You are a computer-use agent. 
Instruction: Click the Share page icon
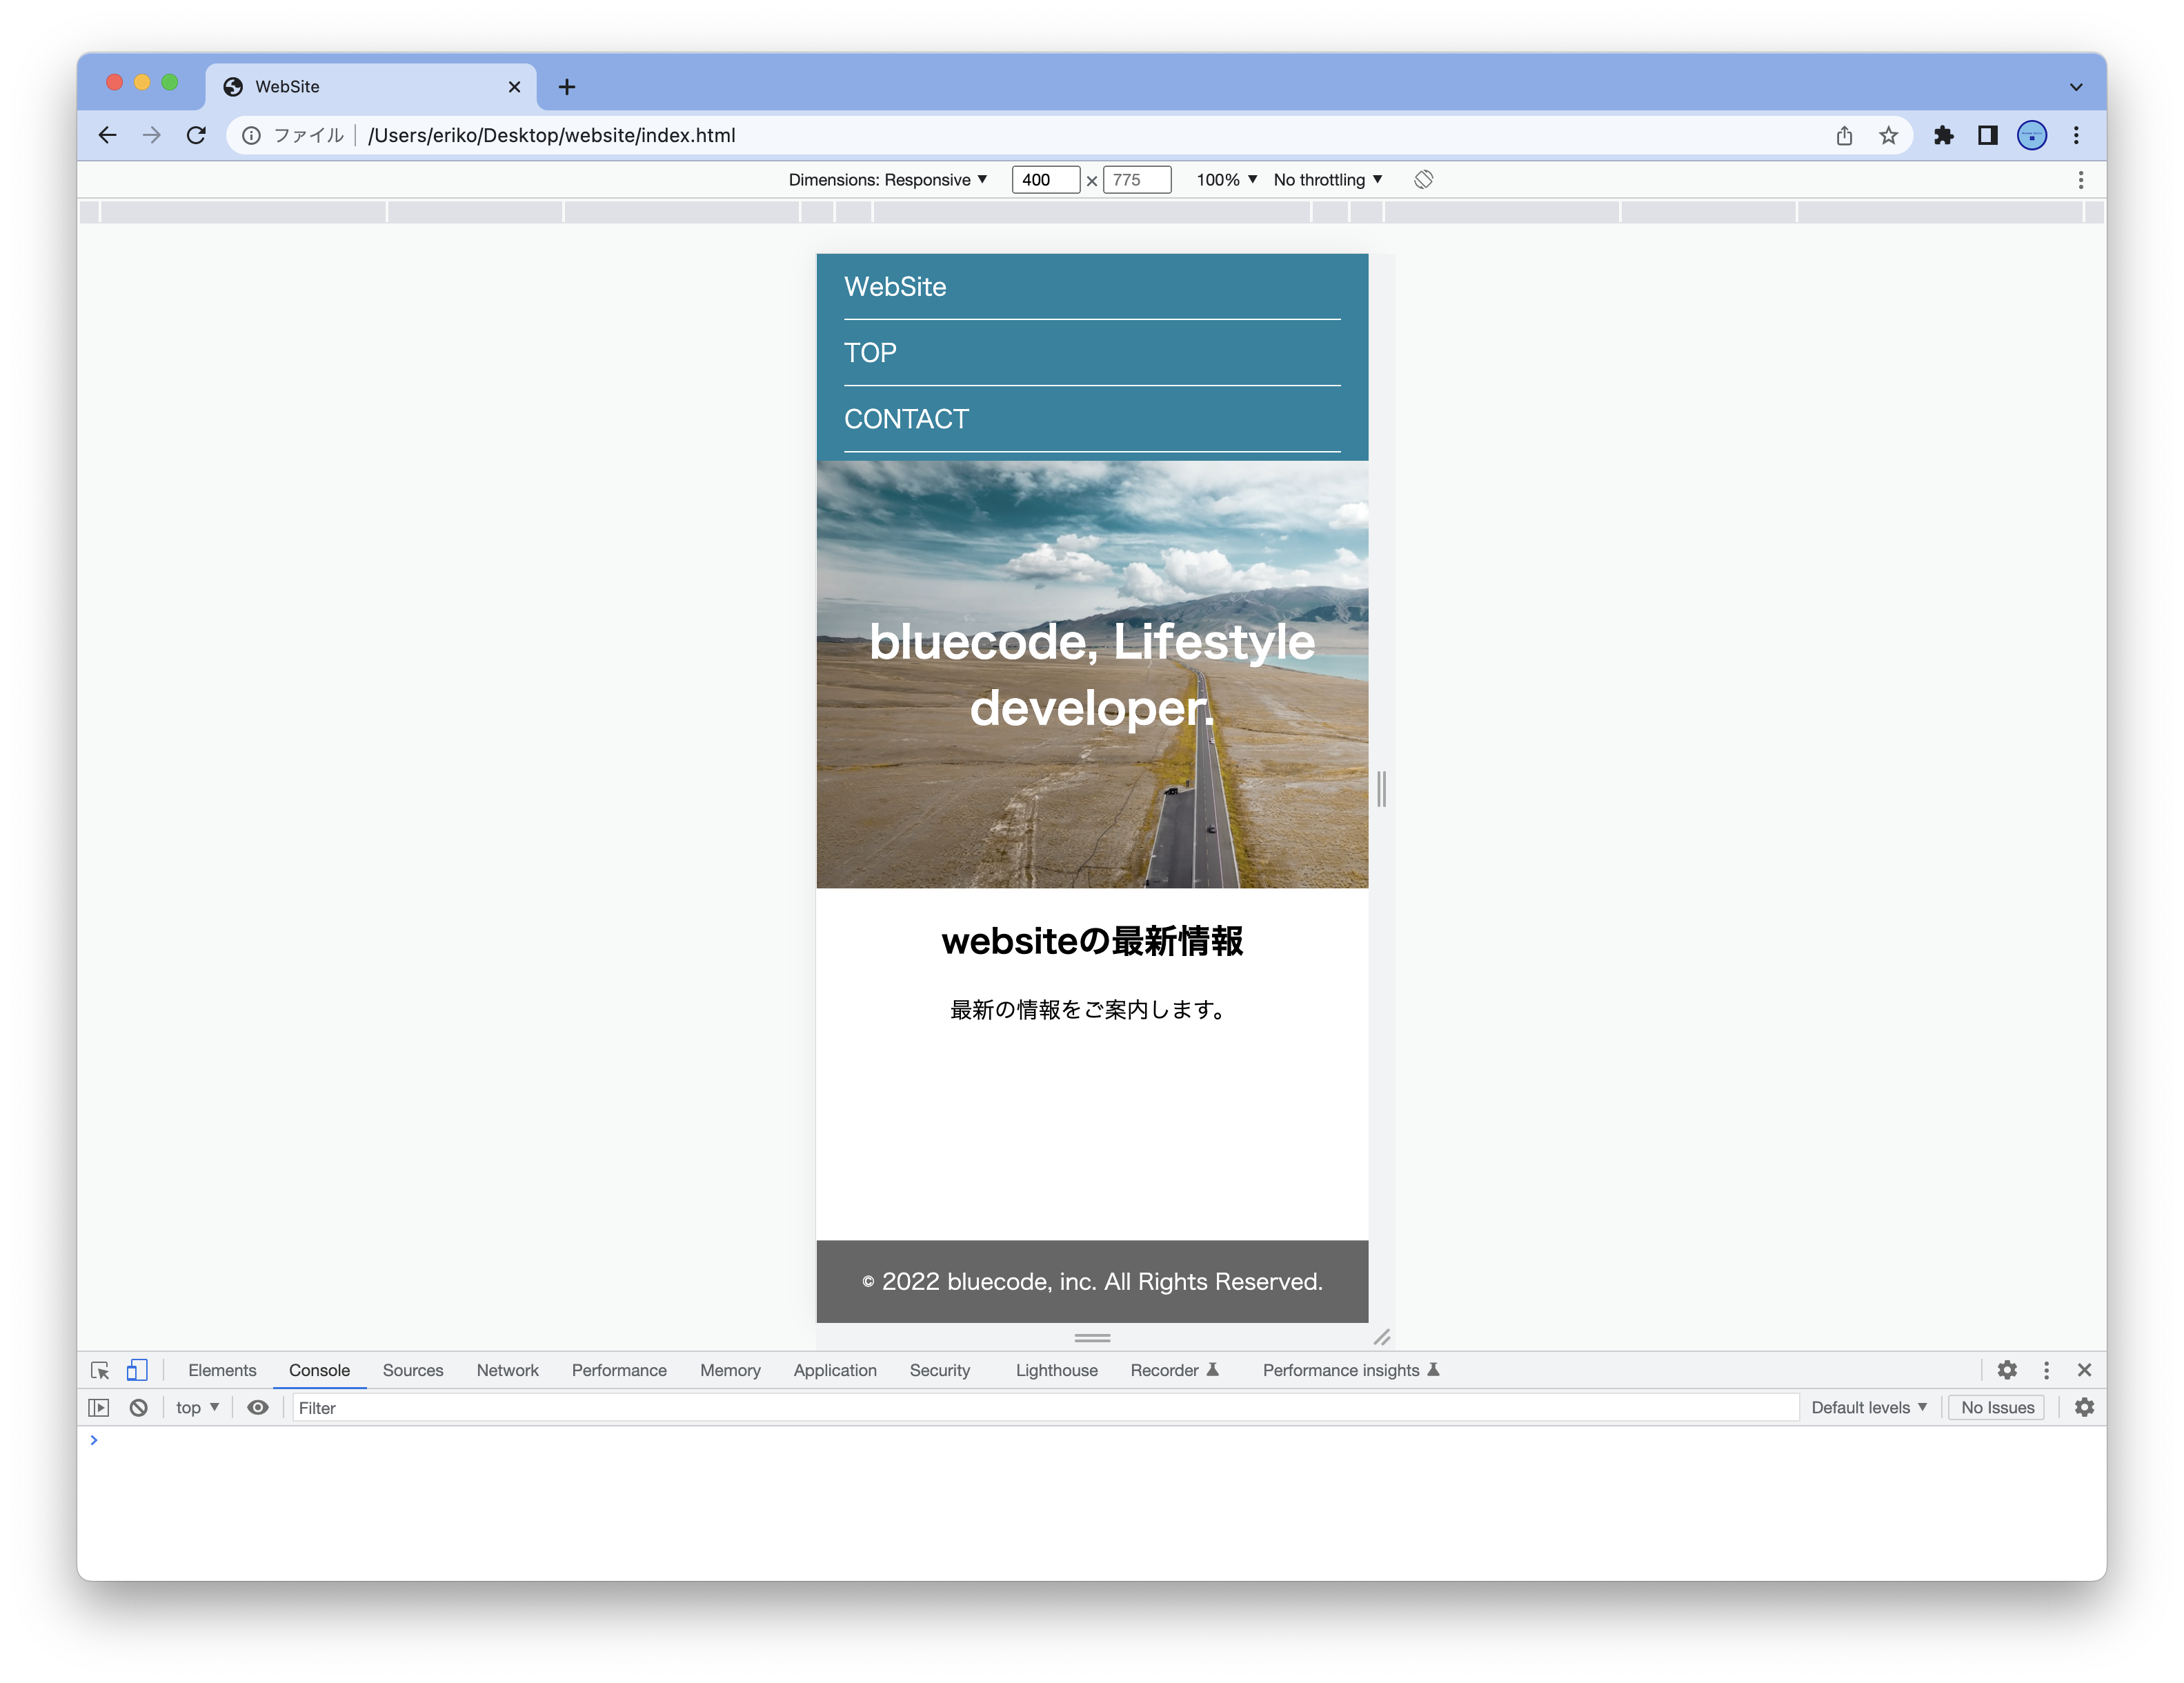pyautogui.click(x=1844, y=135)
